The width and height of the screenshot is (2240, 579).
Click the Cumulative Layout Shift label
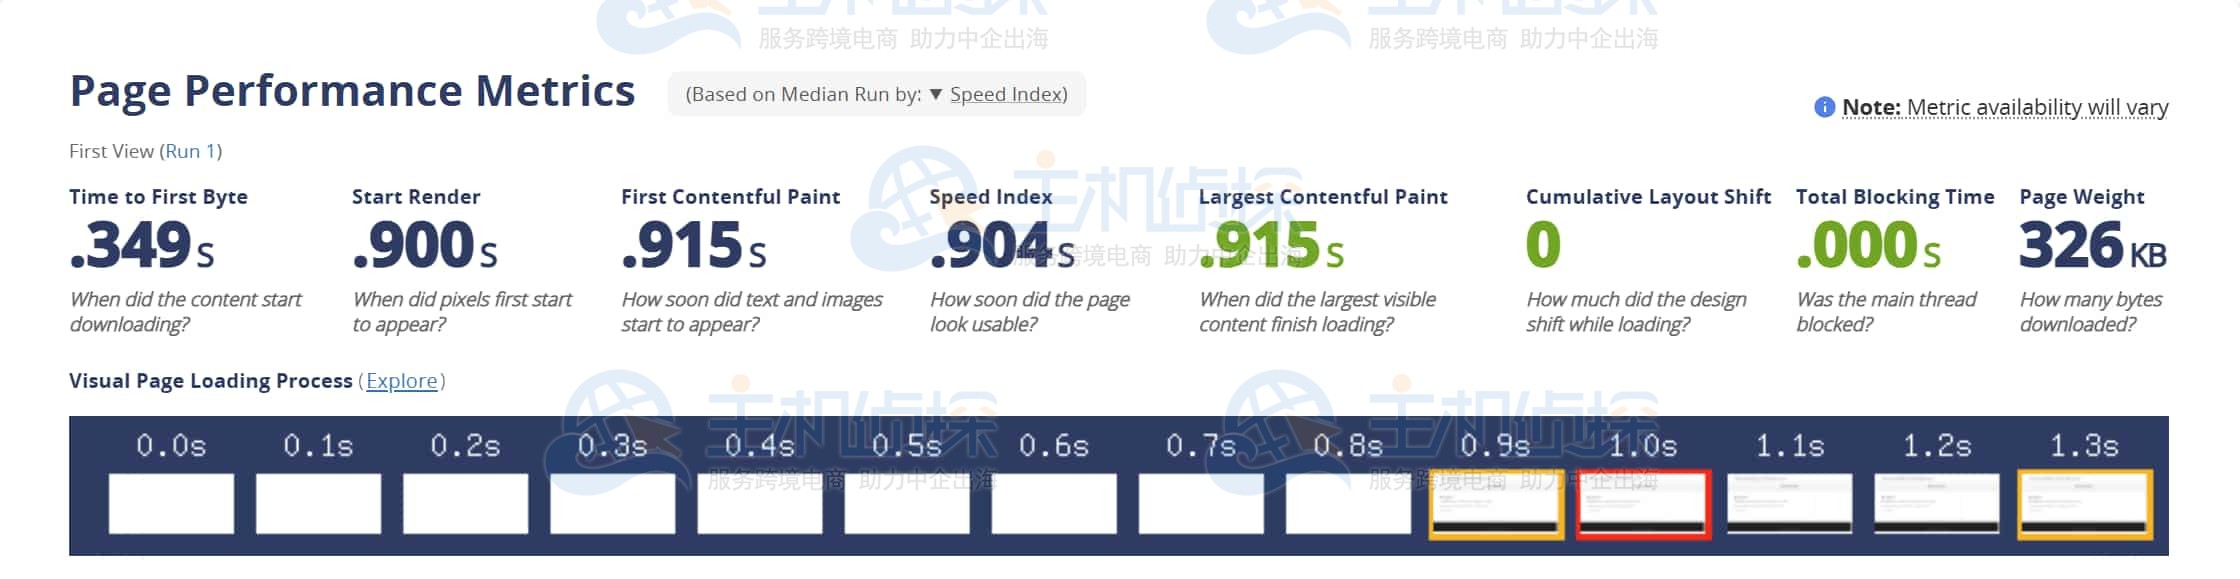pyautogui.click(x=1649, y=197)
